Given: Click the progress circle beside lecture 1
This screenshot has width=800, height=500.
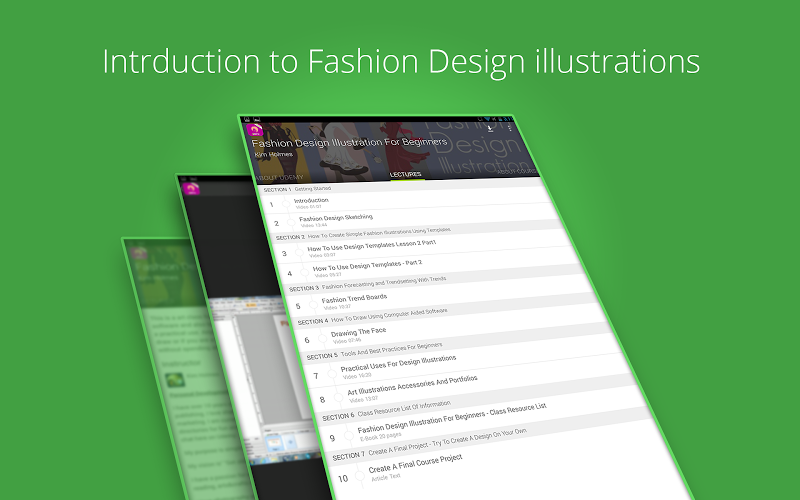Looking at the screenshot, I should coord(286,204).
